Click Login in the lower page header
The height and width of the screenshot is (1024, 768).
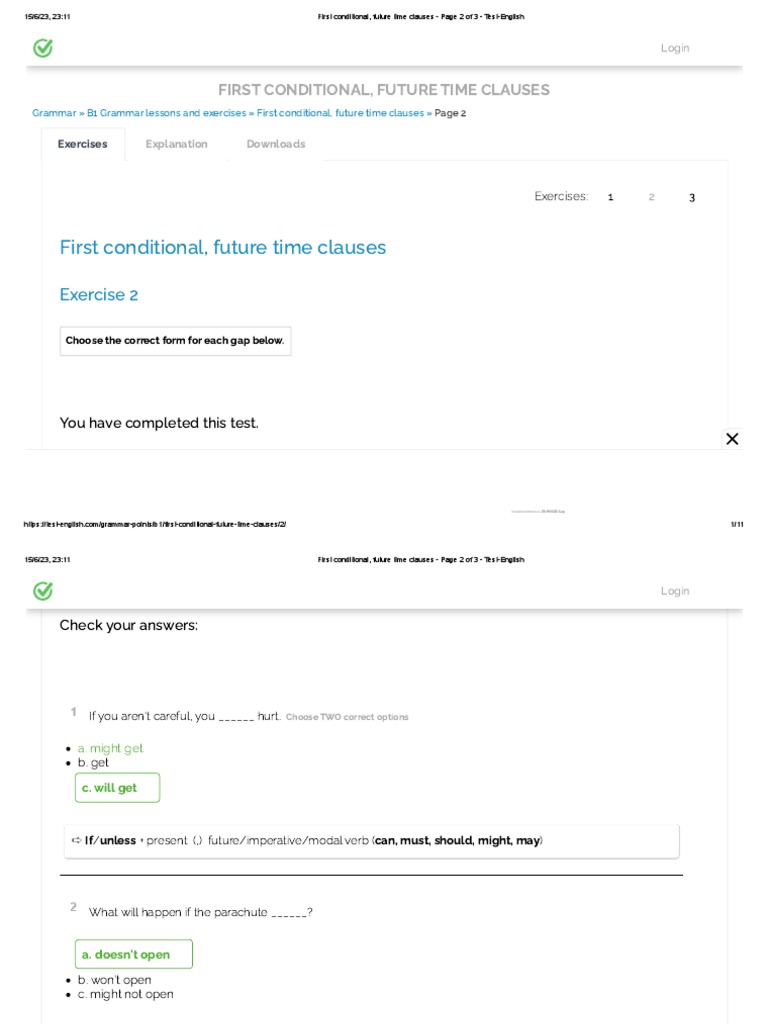(x=675, y=591)
